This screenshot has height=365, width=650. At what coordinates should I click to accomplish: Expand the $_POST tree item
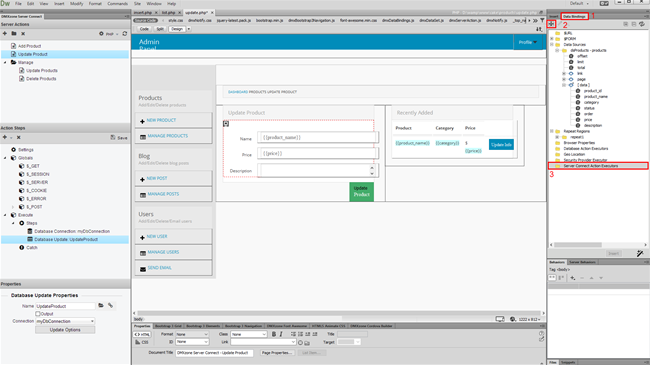click(x=13, y=207)
